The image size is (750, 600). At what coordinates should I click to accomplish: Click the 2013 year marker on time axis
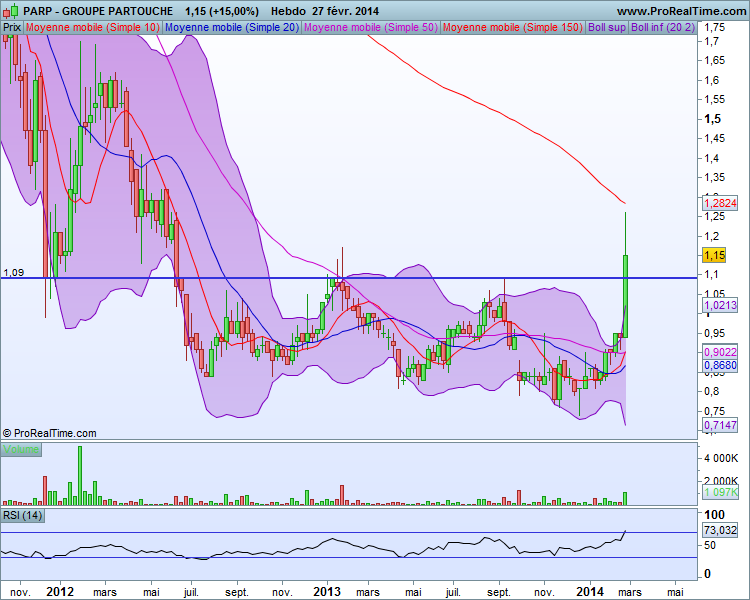[x=327, y=592]
